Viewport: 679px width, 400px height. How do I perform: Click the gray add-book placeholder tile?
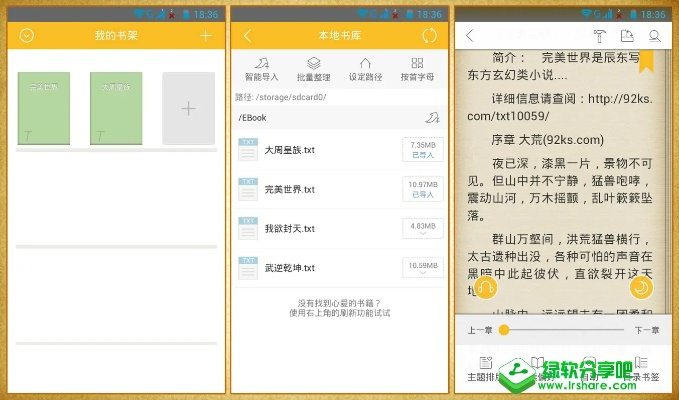tap(188, 108)
